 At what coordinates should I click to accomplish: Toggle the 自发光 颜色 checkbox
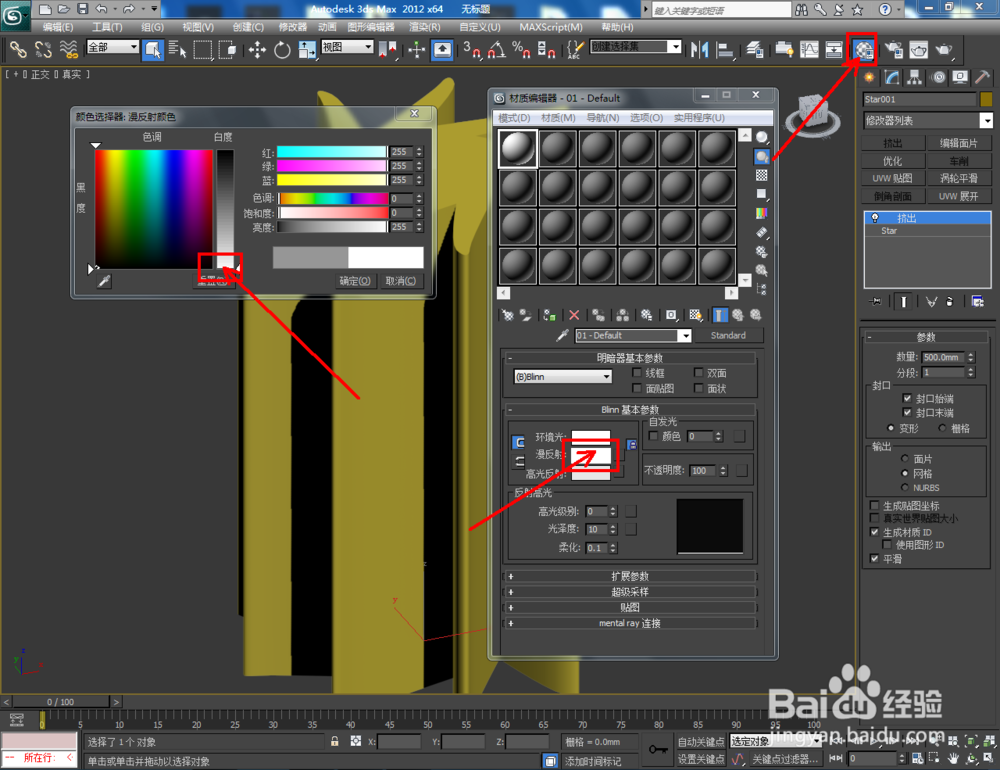[x=653, y=436]
